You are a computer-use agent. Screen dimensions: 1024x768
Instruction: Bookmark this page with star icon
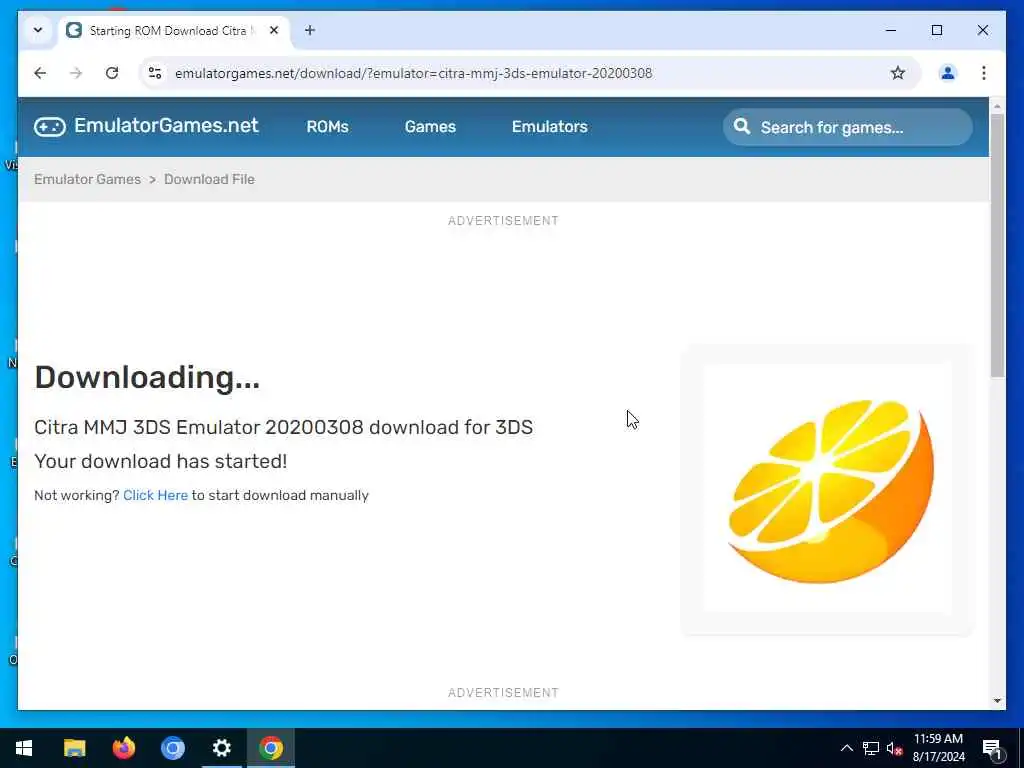pos(898,73)
